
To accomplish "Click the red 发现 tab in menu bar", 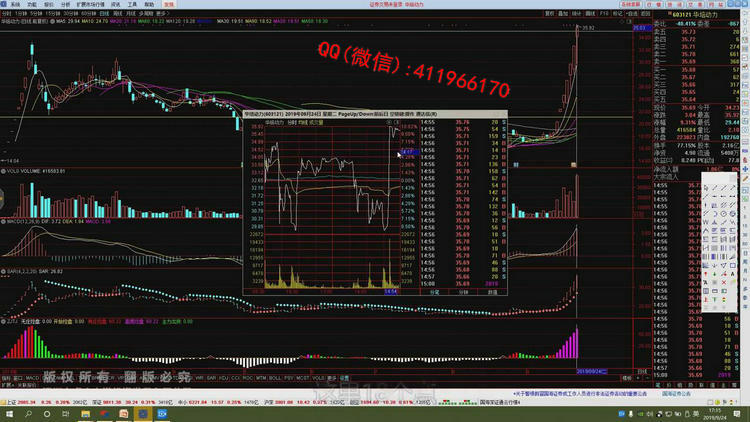I will coord(169,4).
